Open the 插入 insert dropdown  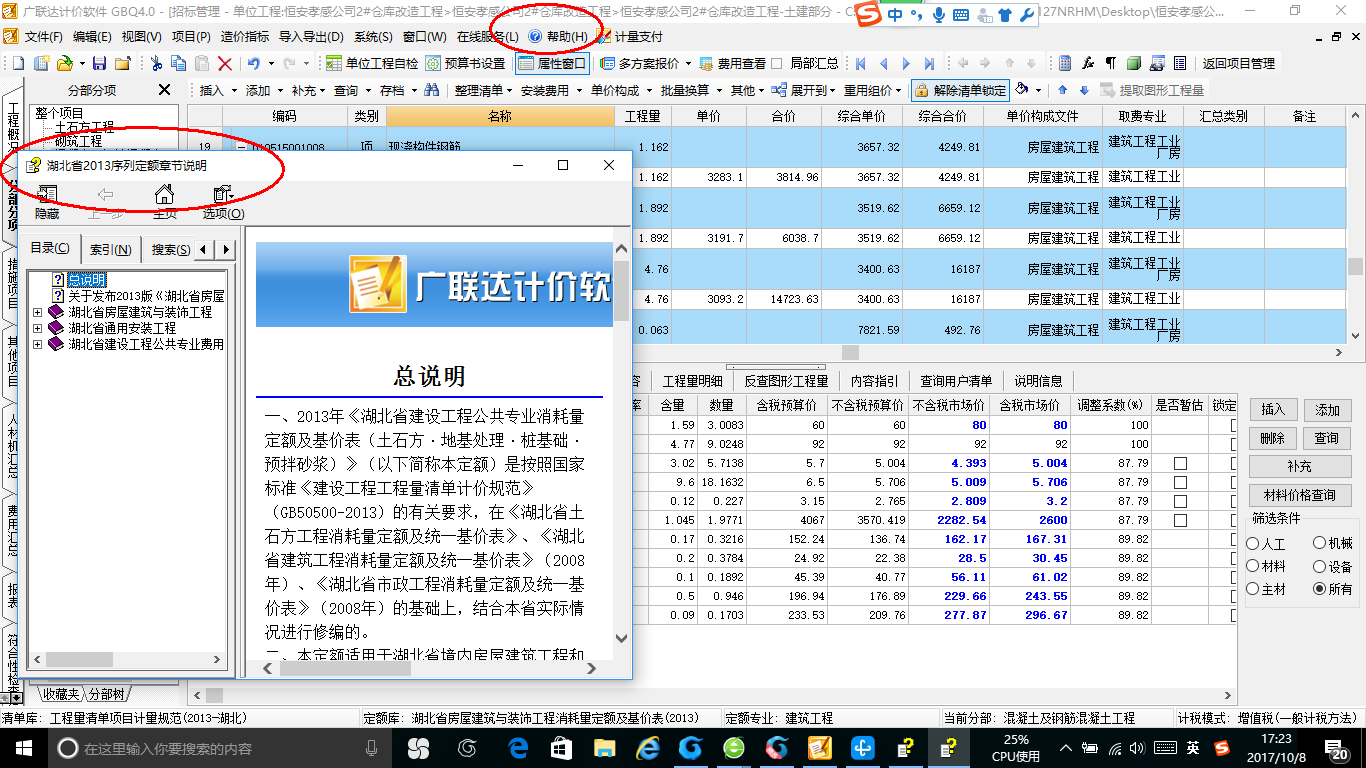click(x=218, y=90)
